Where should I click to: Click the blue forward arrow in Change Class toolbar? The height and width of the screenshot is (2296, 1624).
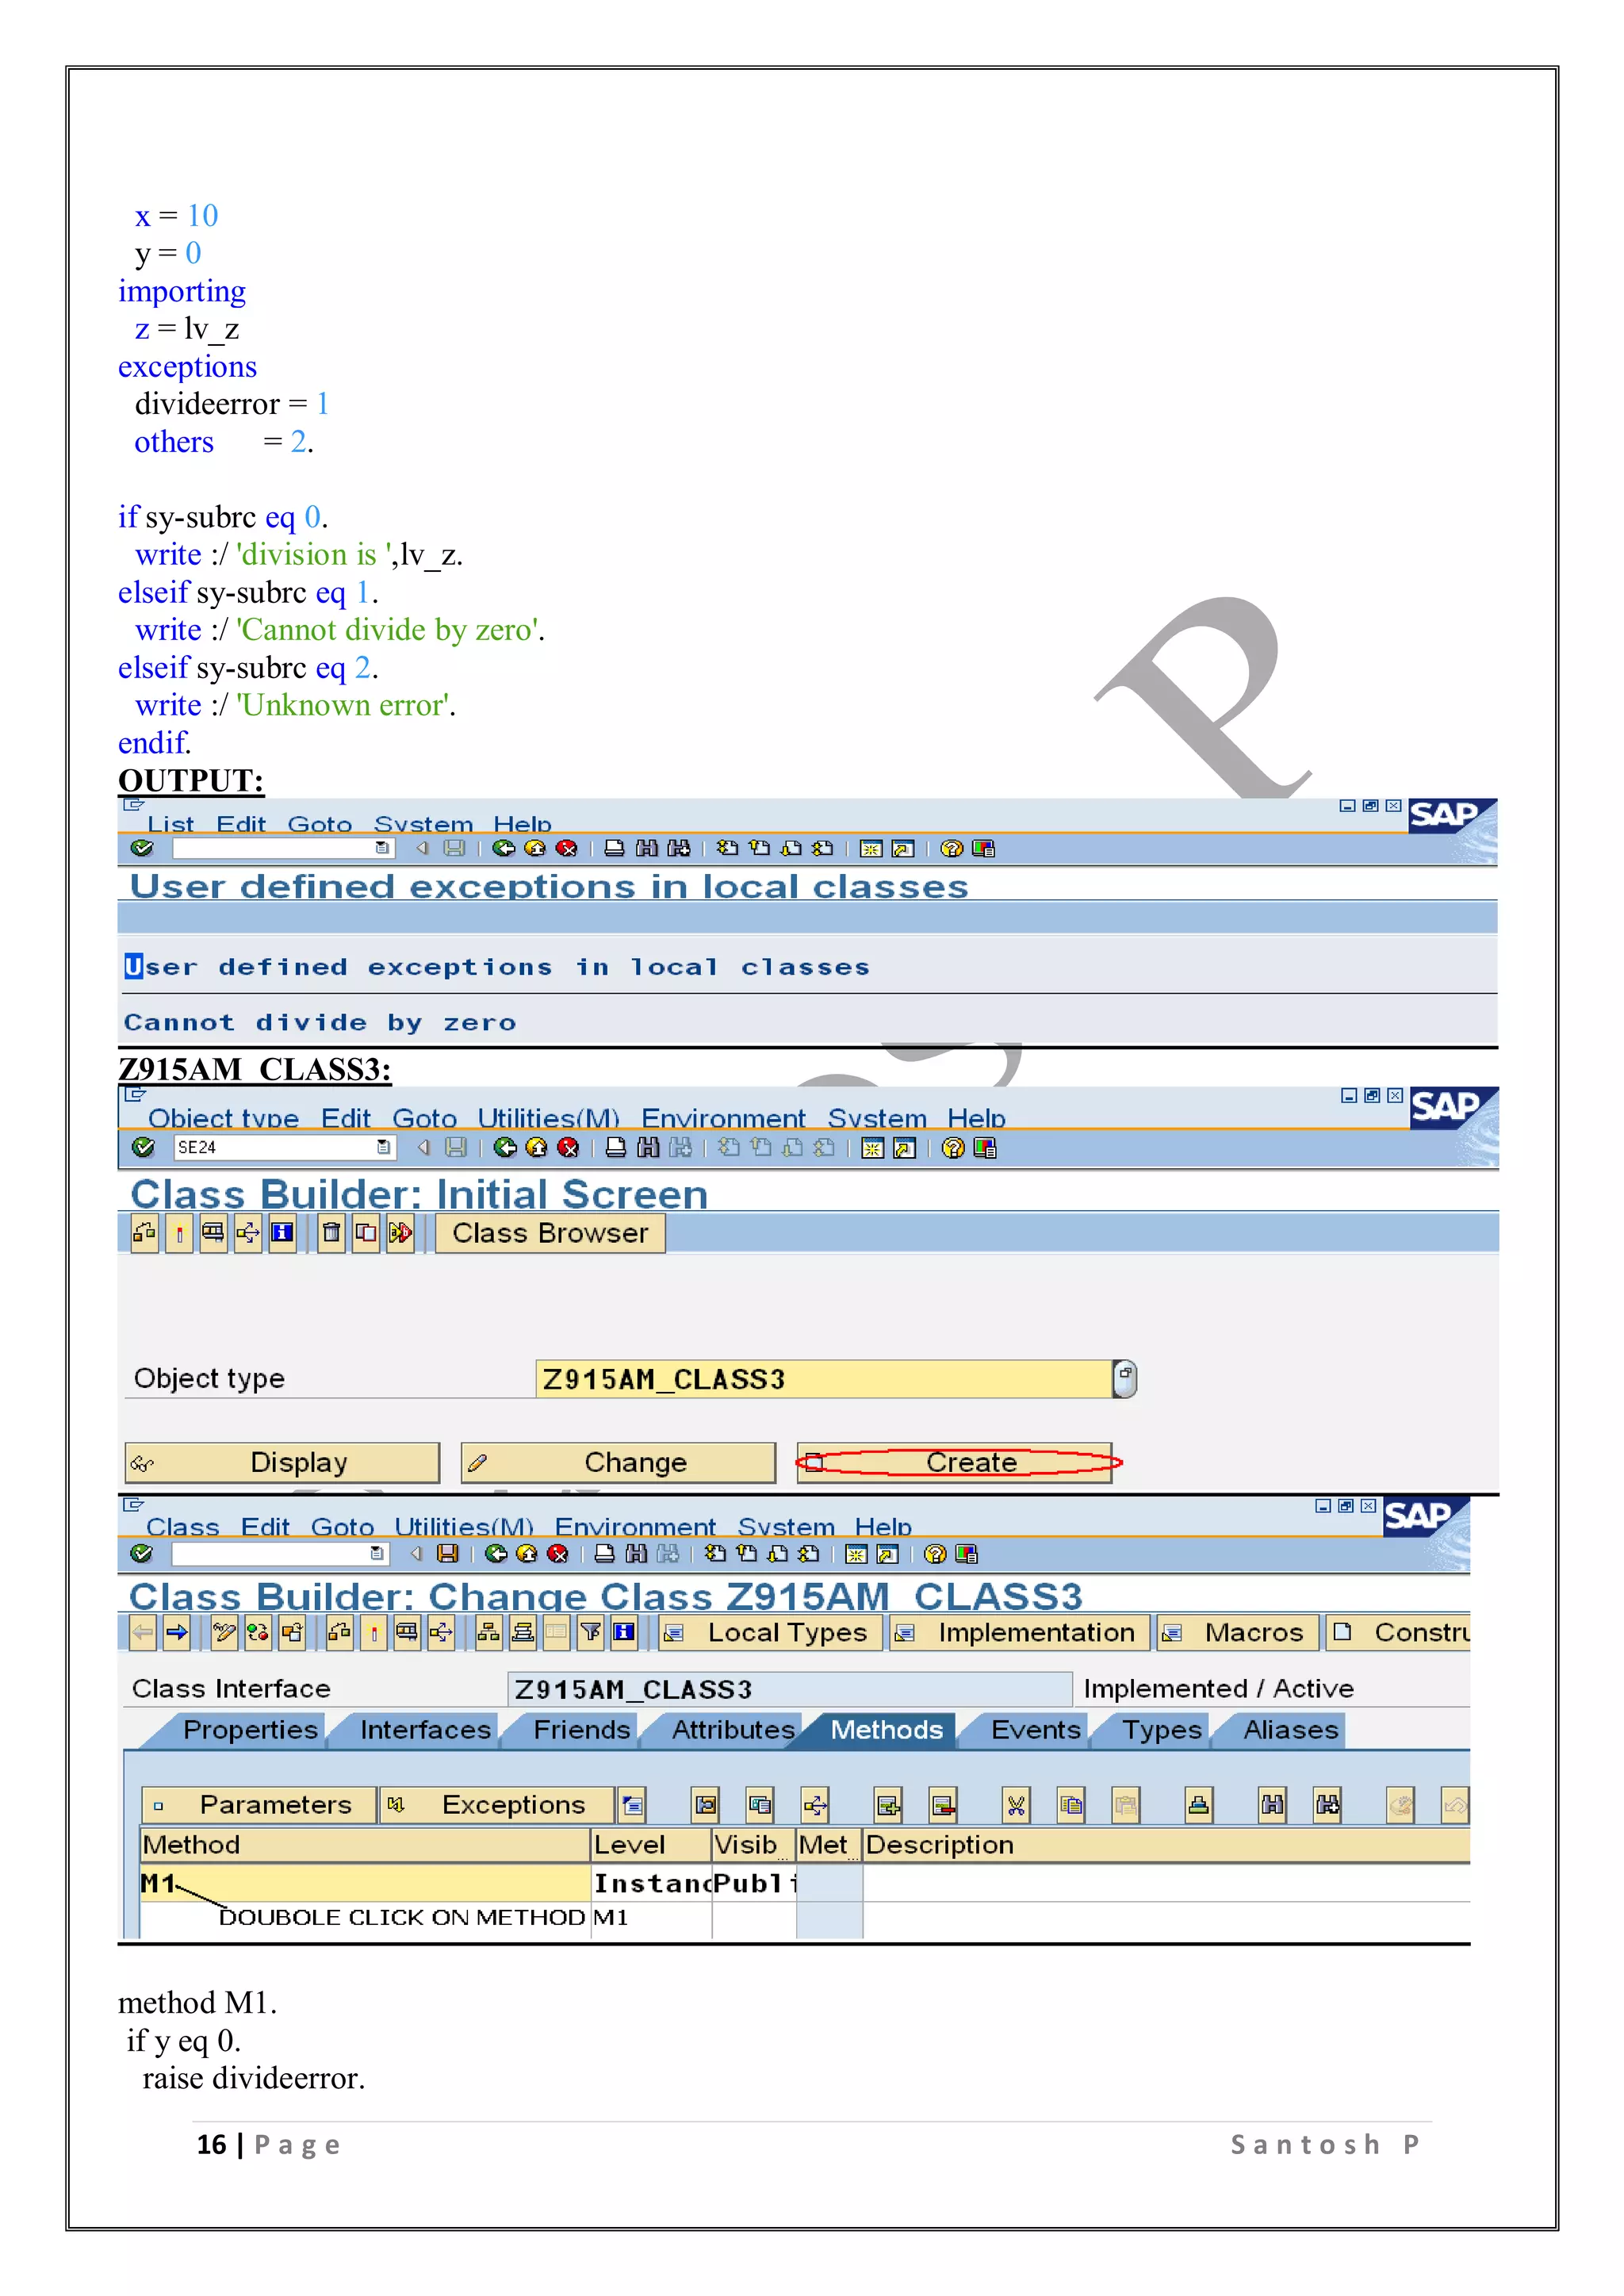click(x=177, y=1633)
